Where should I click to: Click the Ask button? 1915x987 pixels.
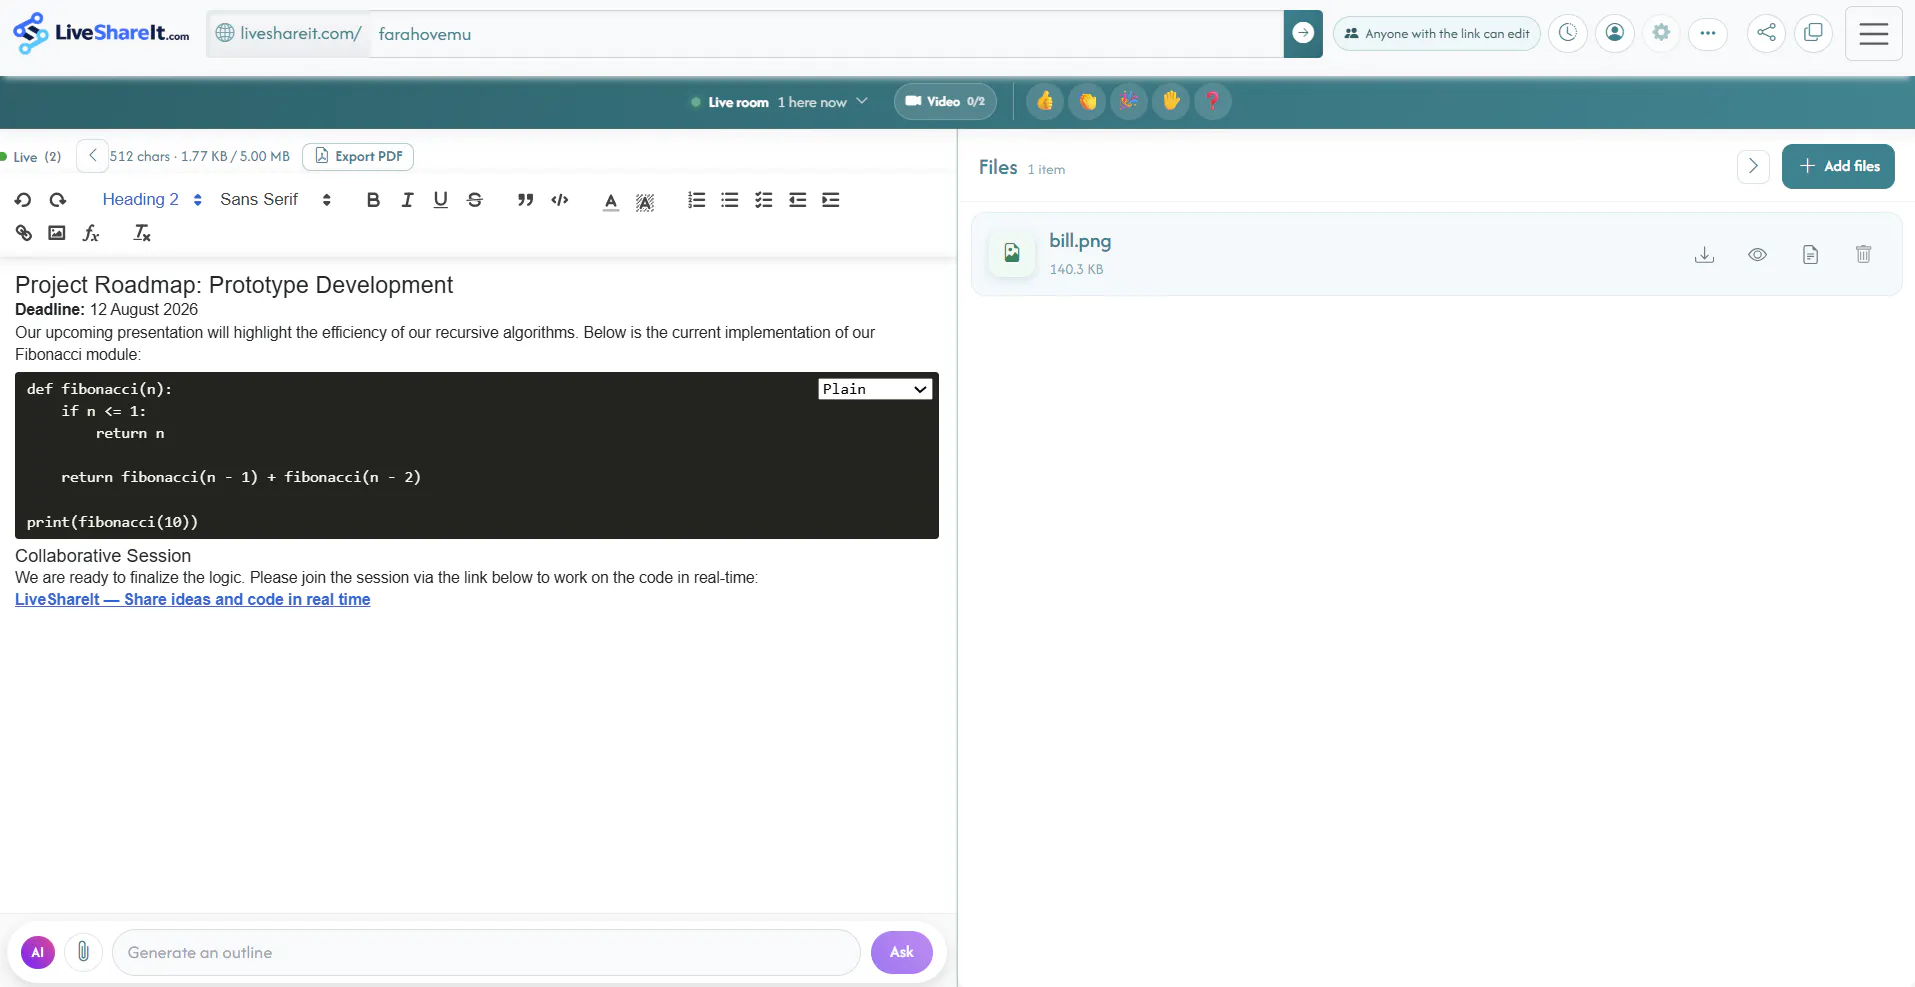902,952
